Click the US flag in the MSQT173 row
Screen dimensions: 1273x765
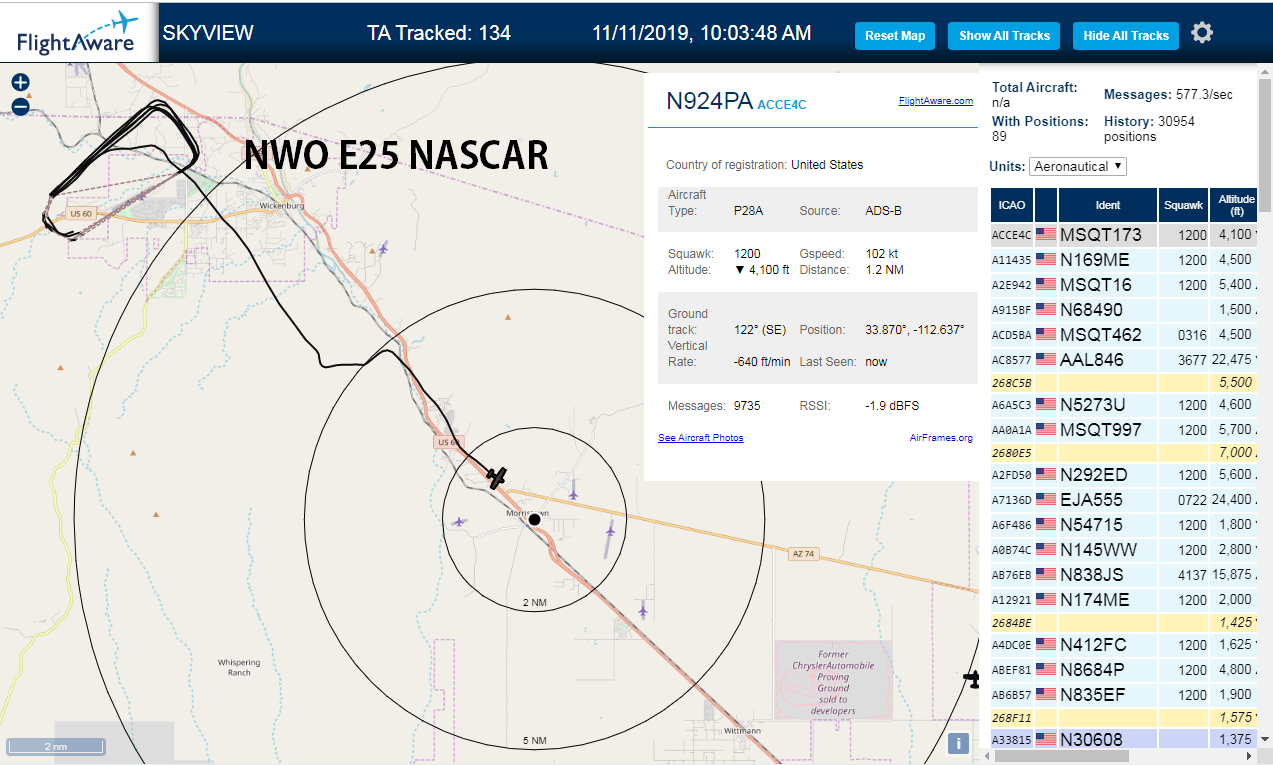pos(1046,235)
